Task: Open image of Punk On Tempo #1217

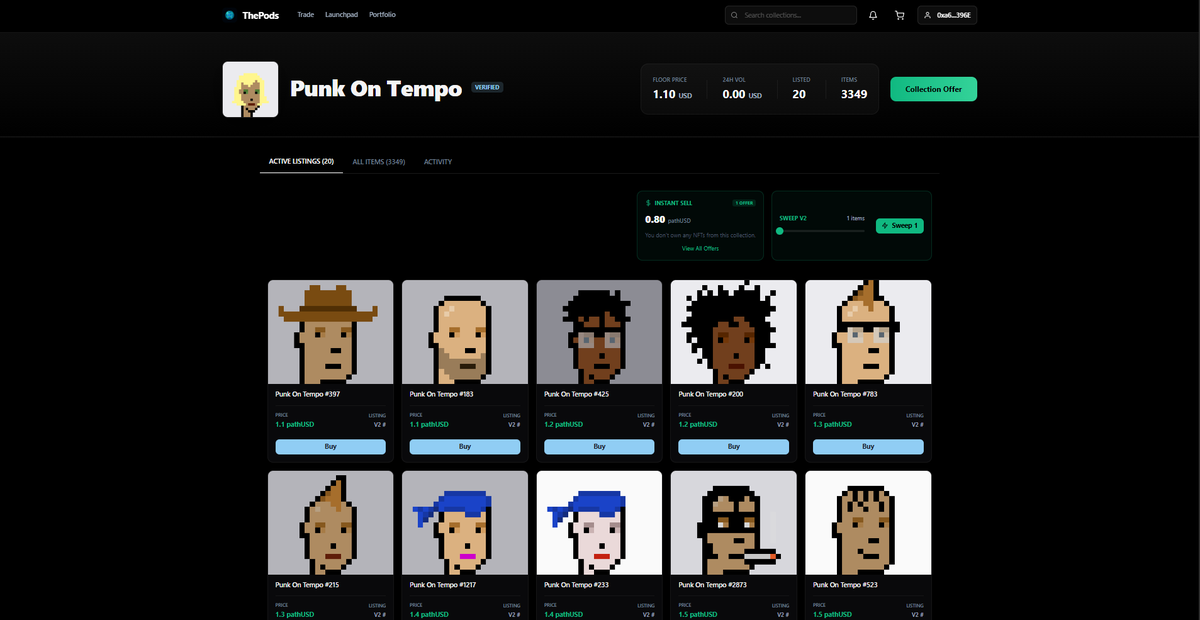Action: (x=465, y=523)
